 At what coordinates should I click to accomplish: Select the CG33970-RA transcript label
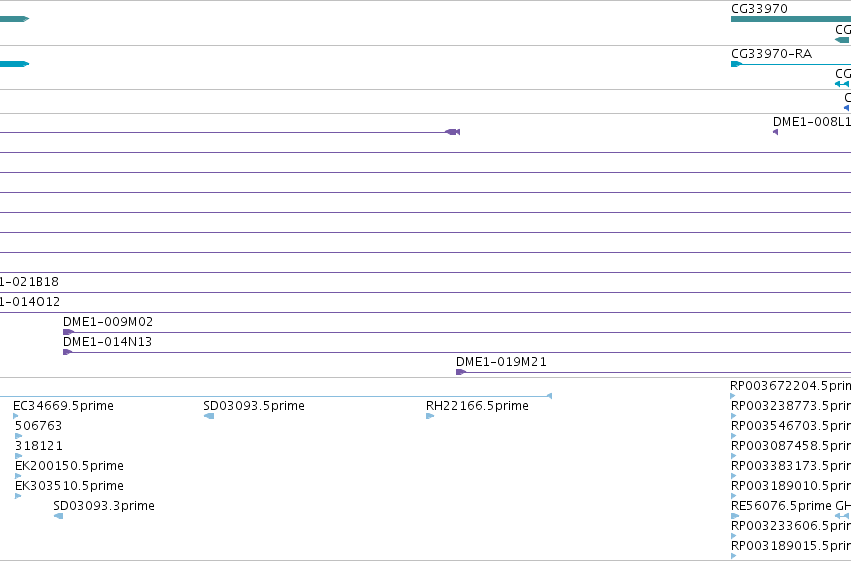pyautogui.click(x=771, y=54)
